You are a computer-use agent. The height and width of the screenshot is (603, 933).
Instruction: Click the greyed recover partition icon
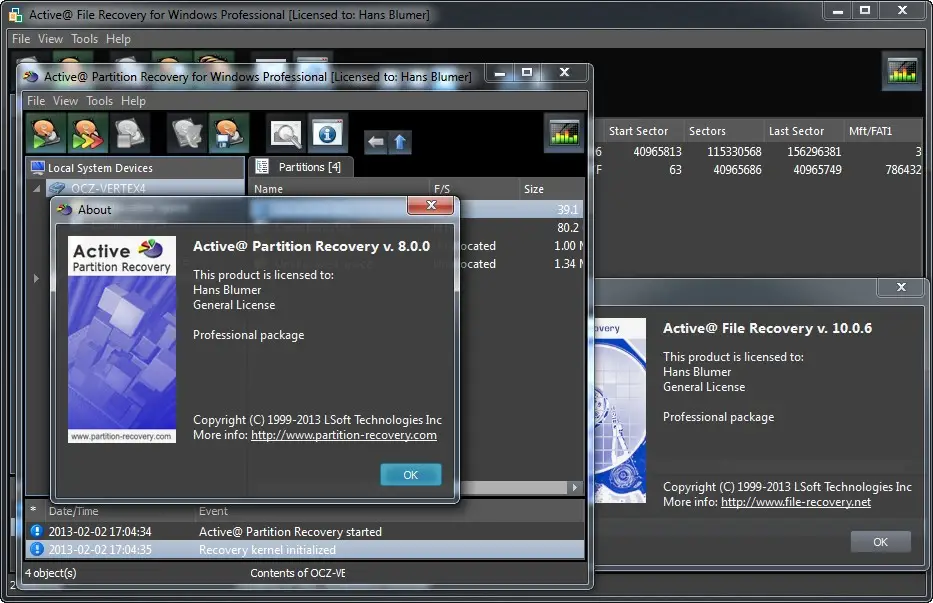click(187, 133)
